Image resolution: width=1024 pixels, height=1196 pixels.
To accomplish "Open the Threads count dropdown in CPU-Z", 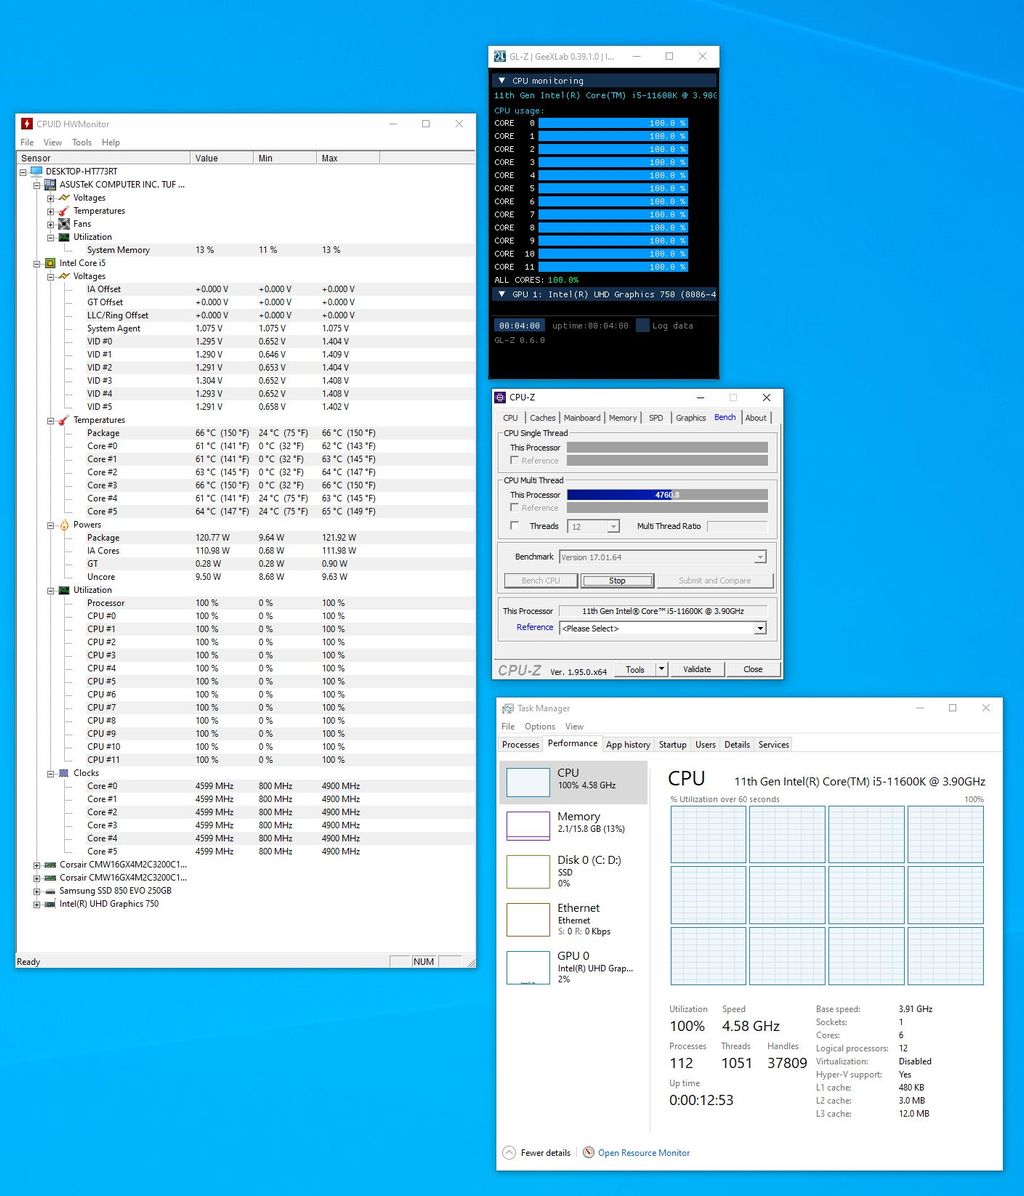I will (x=613, y=527).
